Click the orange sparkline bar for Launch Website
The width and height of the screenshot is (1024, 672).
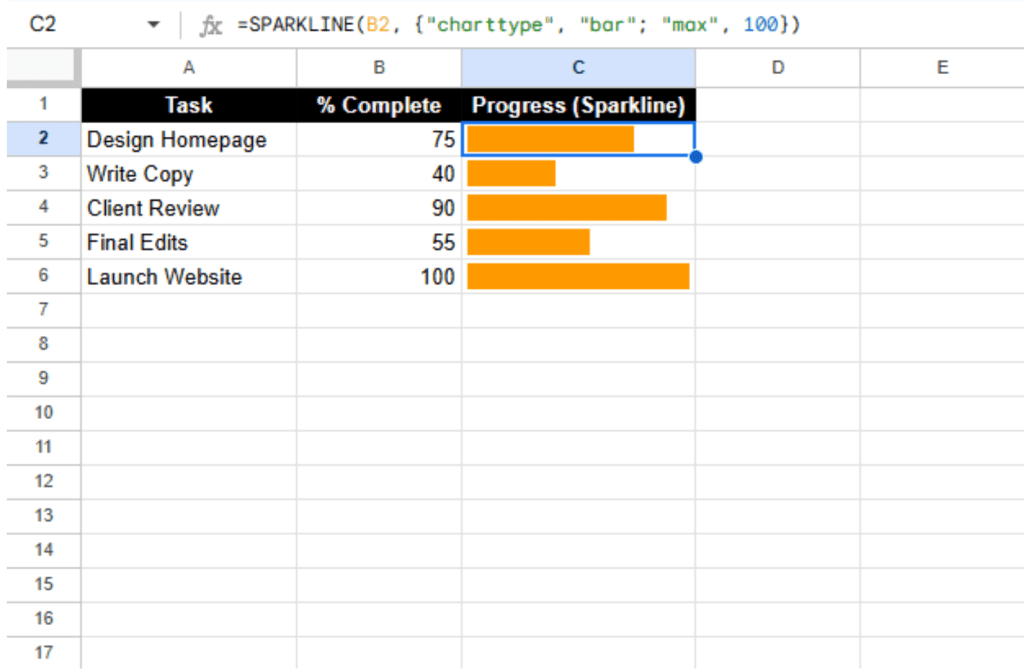[x=578, y=276]
